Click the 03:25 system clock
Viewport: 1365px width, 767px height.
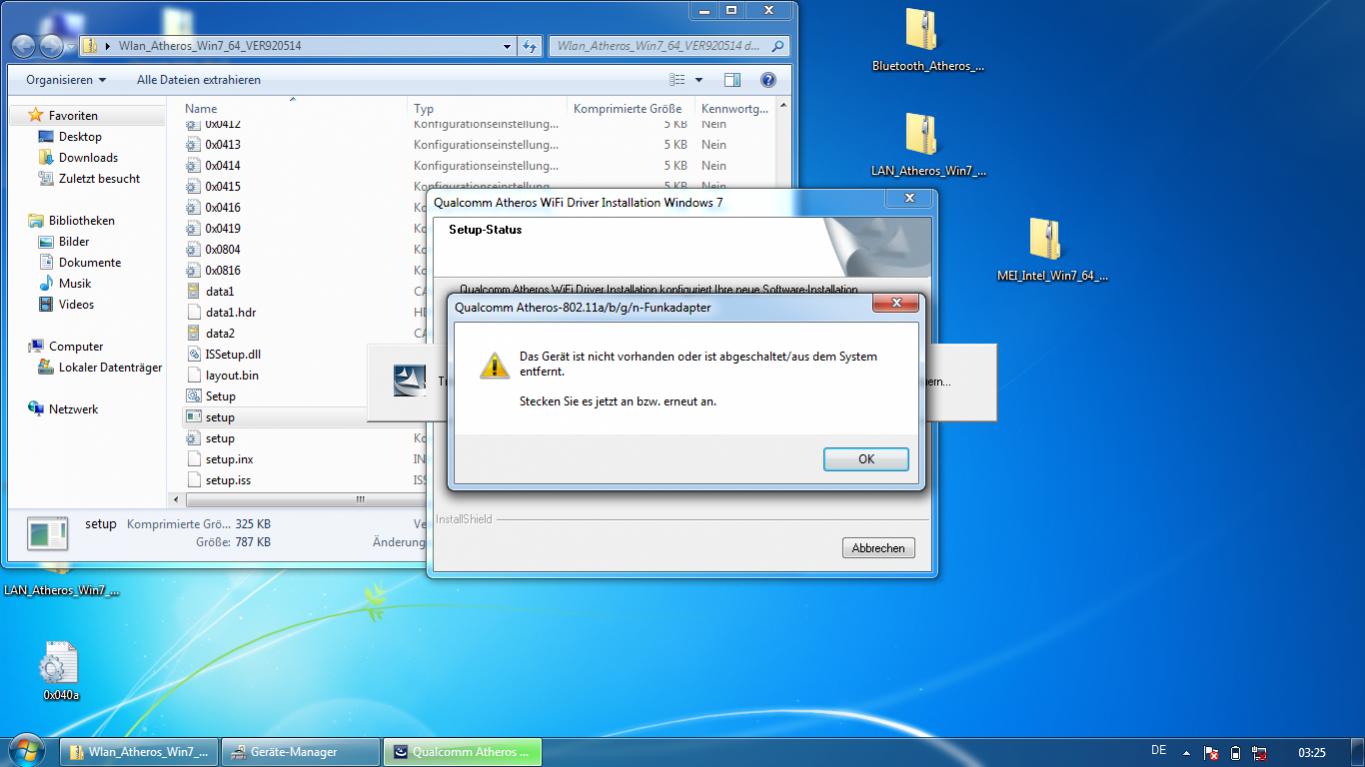point(1312,753)
